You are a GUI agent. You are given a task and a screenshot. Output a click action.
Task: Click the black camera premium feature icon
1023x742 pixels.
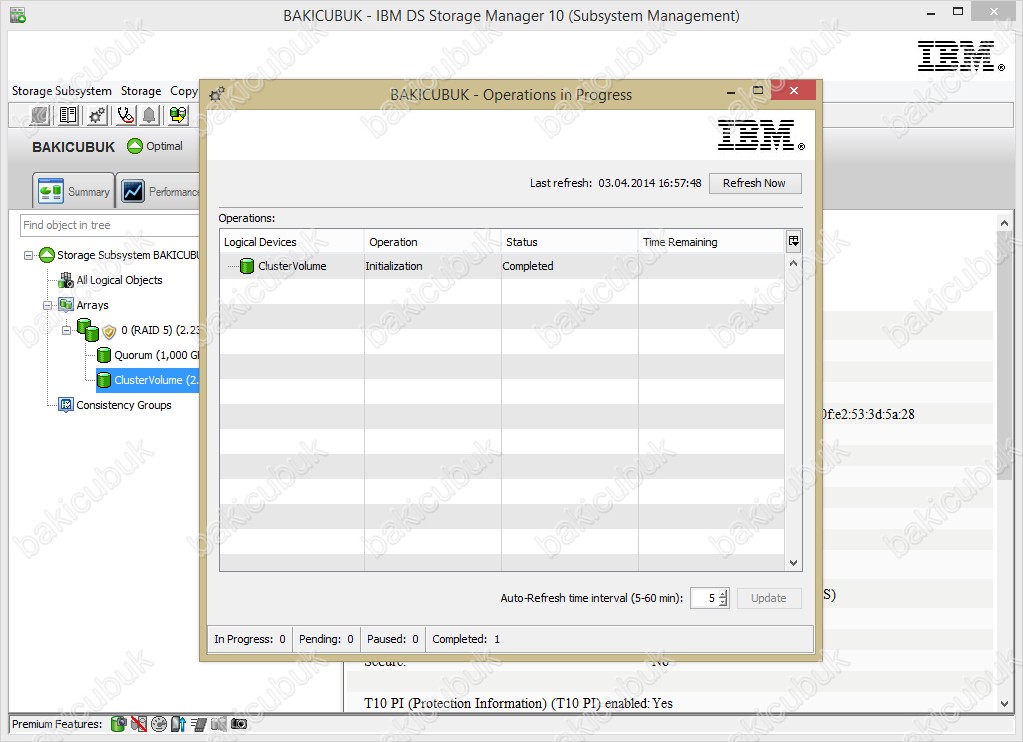(239, 724)
